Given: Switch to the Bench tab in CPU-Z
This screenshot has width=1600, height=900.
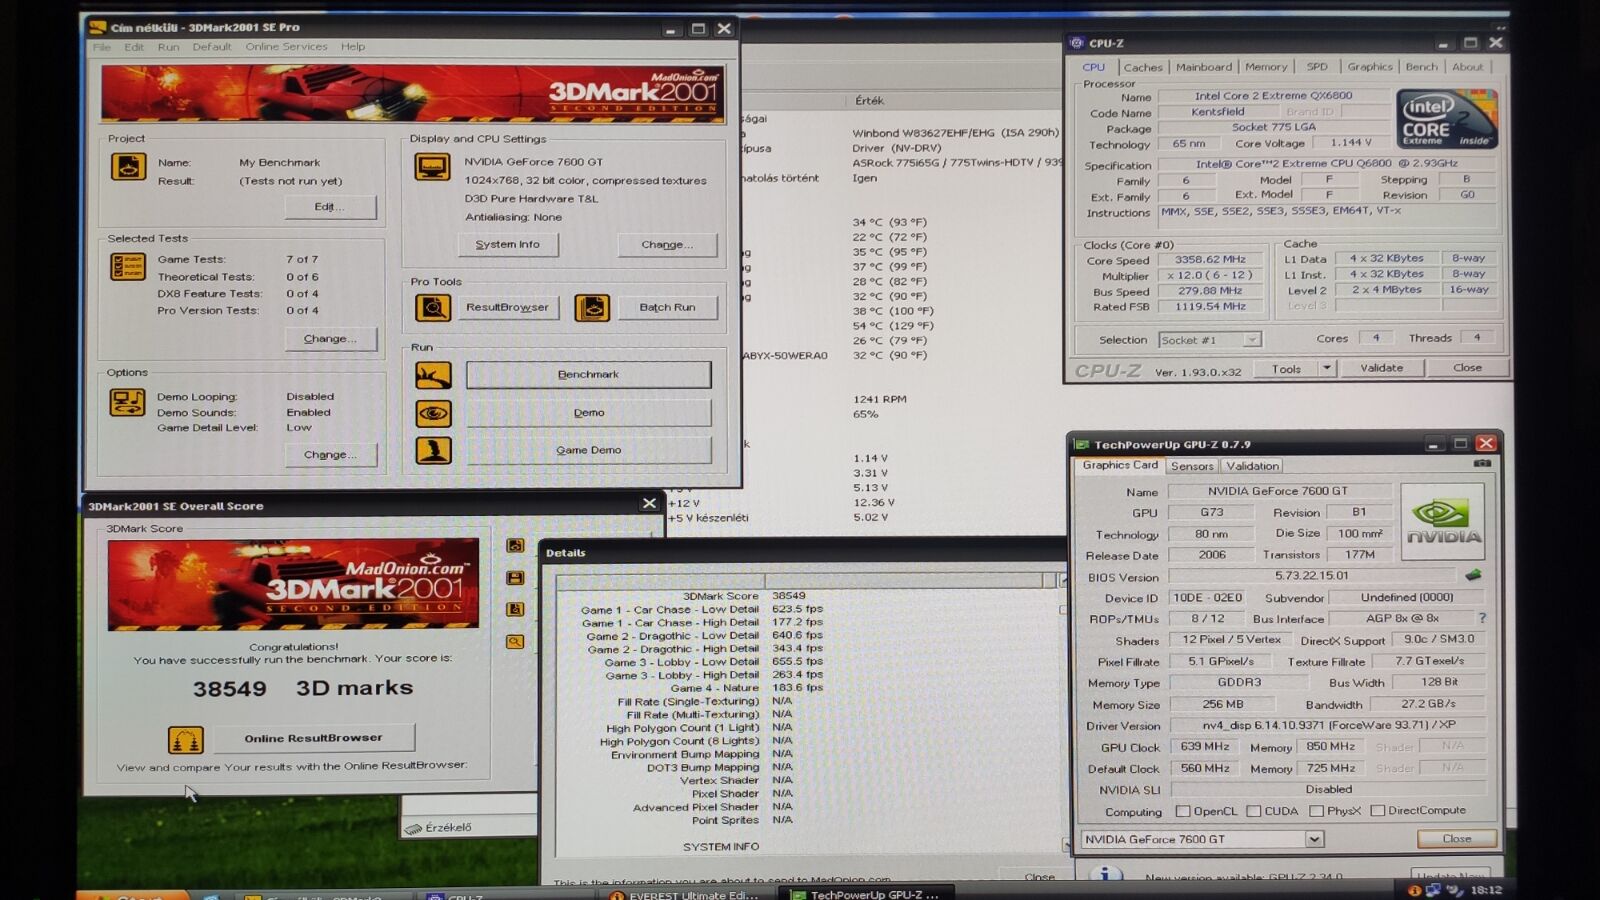Looking at the screenshot, I should (x=1421, y=67).
